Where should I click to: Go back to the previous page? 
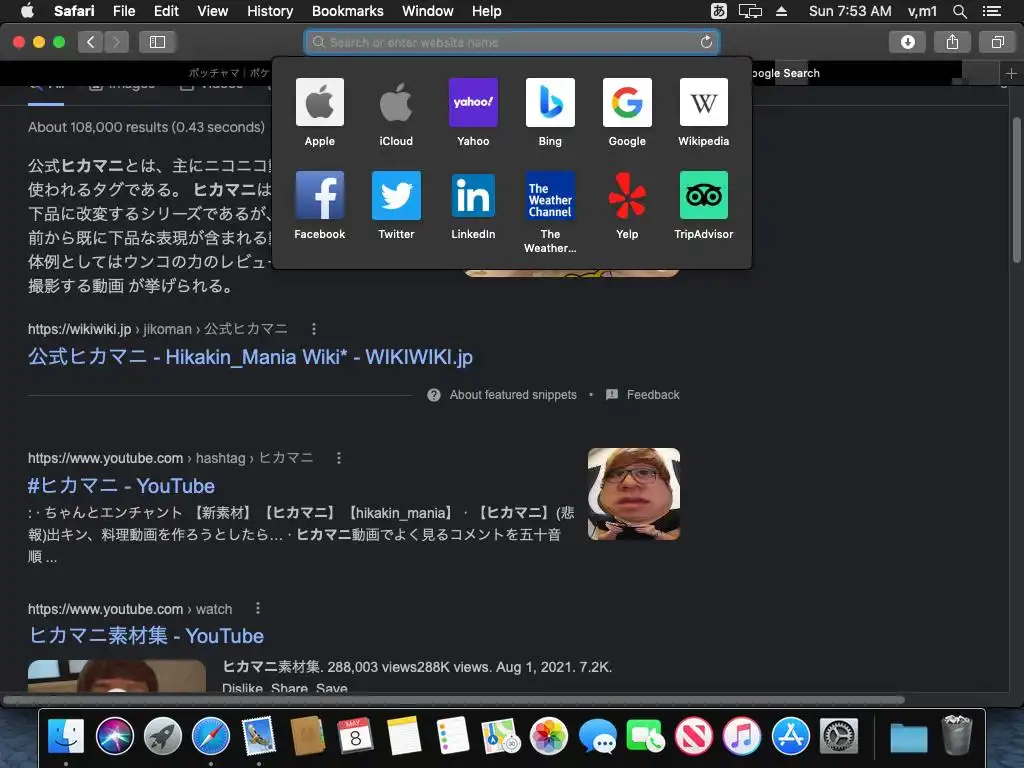[x=91, y=42]
